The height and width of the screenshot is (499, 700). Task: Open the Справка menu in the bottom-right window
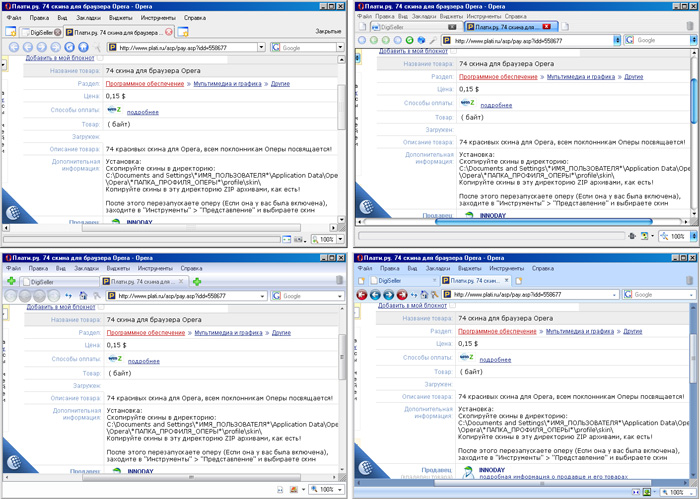(x=543, y=268)
